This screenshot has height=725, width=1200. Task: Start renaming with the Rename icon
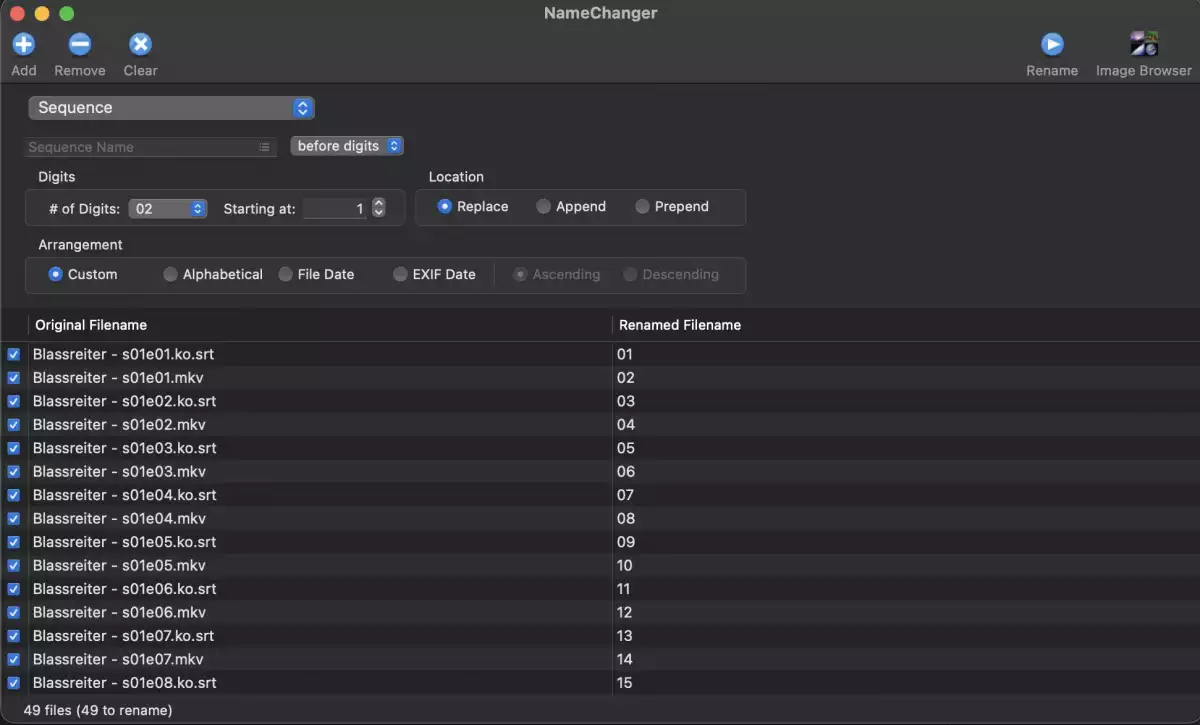click(x=1052, y=44)
